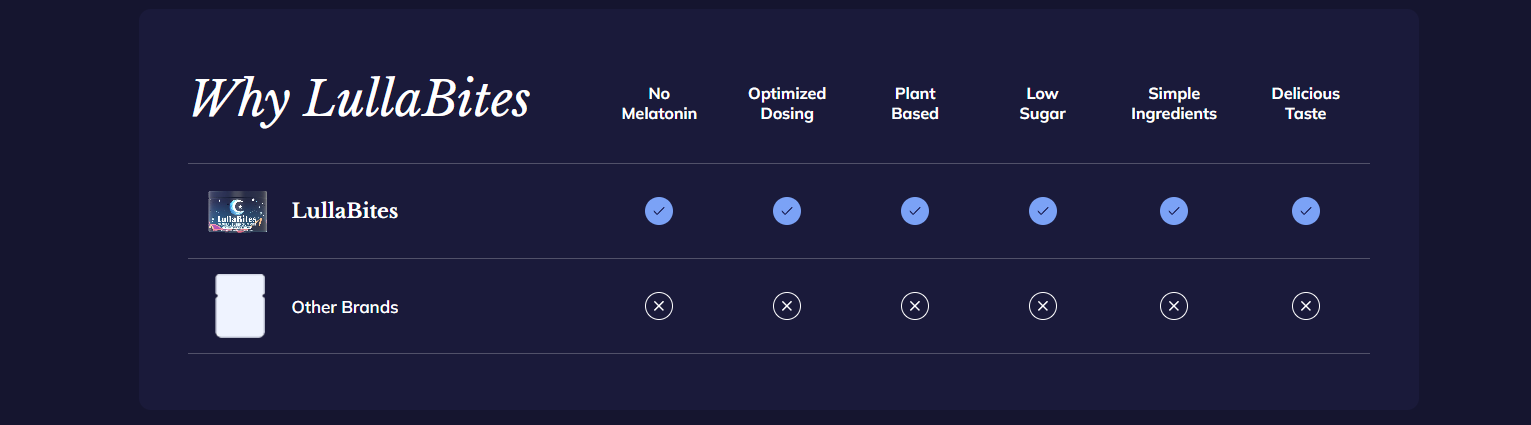Viewport: 1531px width, 425px height.
Task: Click Other Brands X under Optimized Dosing
Action: click(x=787, y=306)
